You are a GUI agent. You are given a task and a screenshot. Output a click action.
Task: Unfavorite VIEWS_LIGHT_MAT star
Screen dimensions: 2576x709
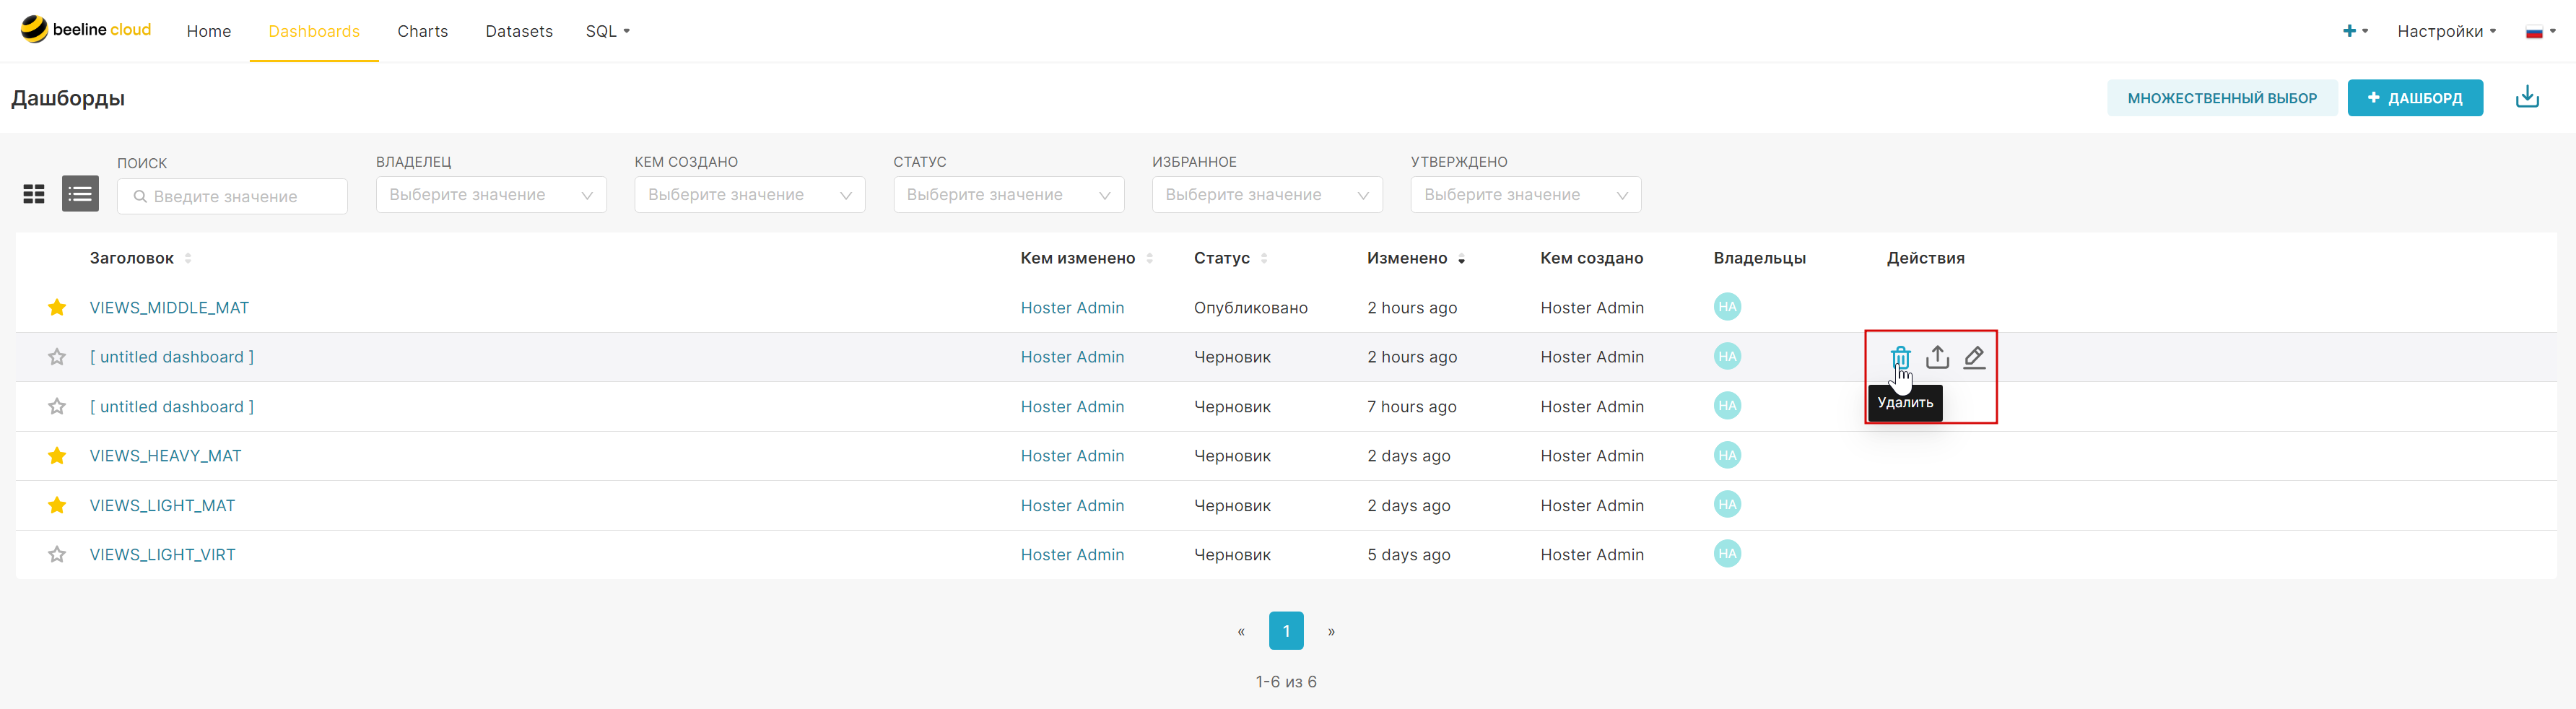(57, 505)
